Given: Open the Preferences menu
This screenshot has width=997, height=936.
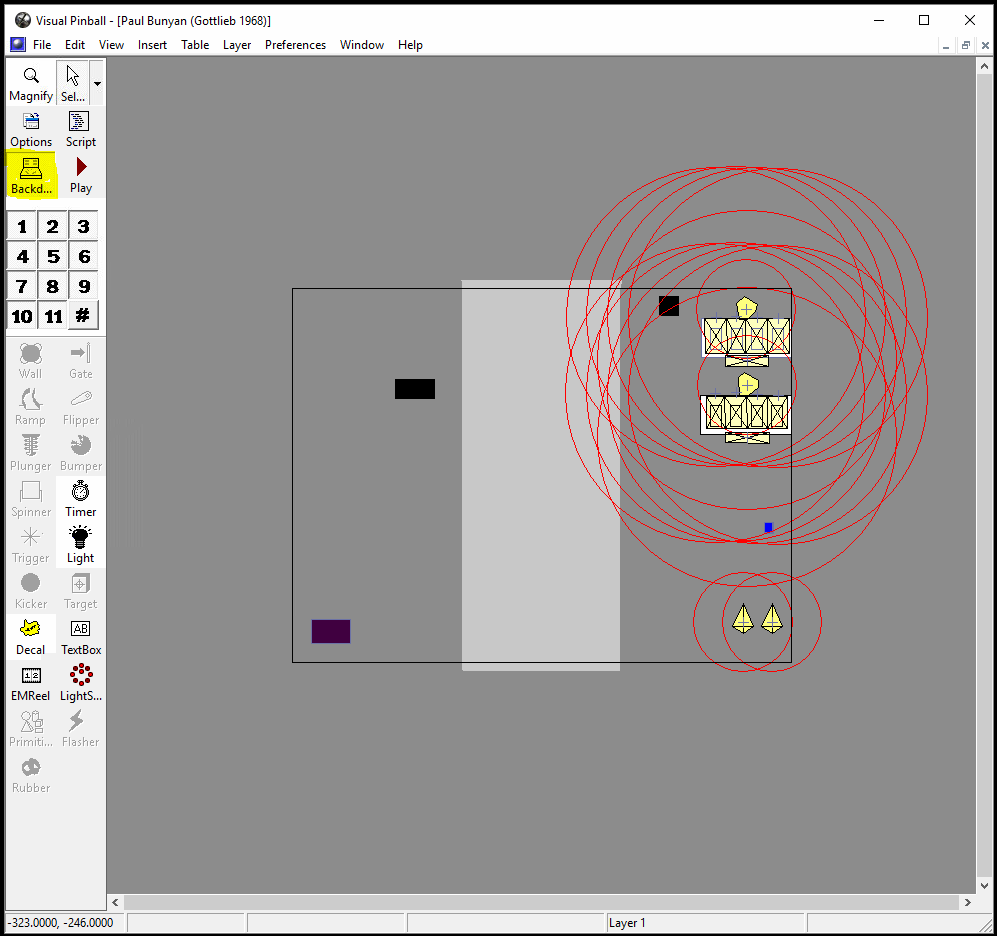Looking at the screenshot, I should click(295, 45).
